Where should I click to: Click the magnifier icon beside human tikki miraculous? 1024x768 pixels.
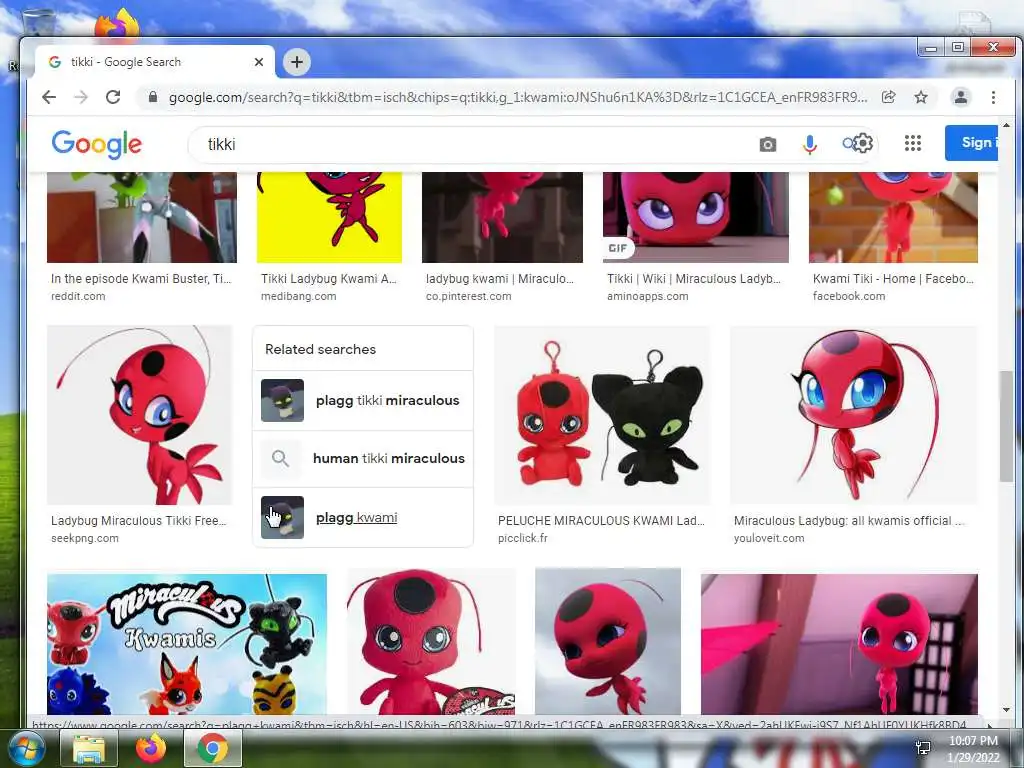point(280,458)
